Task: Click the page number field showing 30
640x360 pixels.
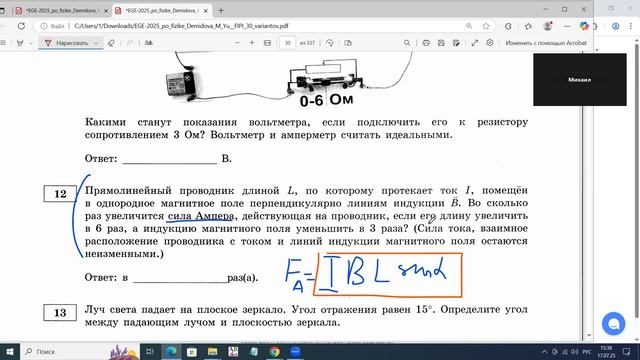Action: pos(288,43)
